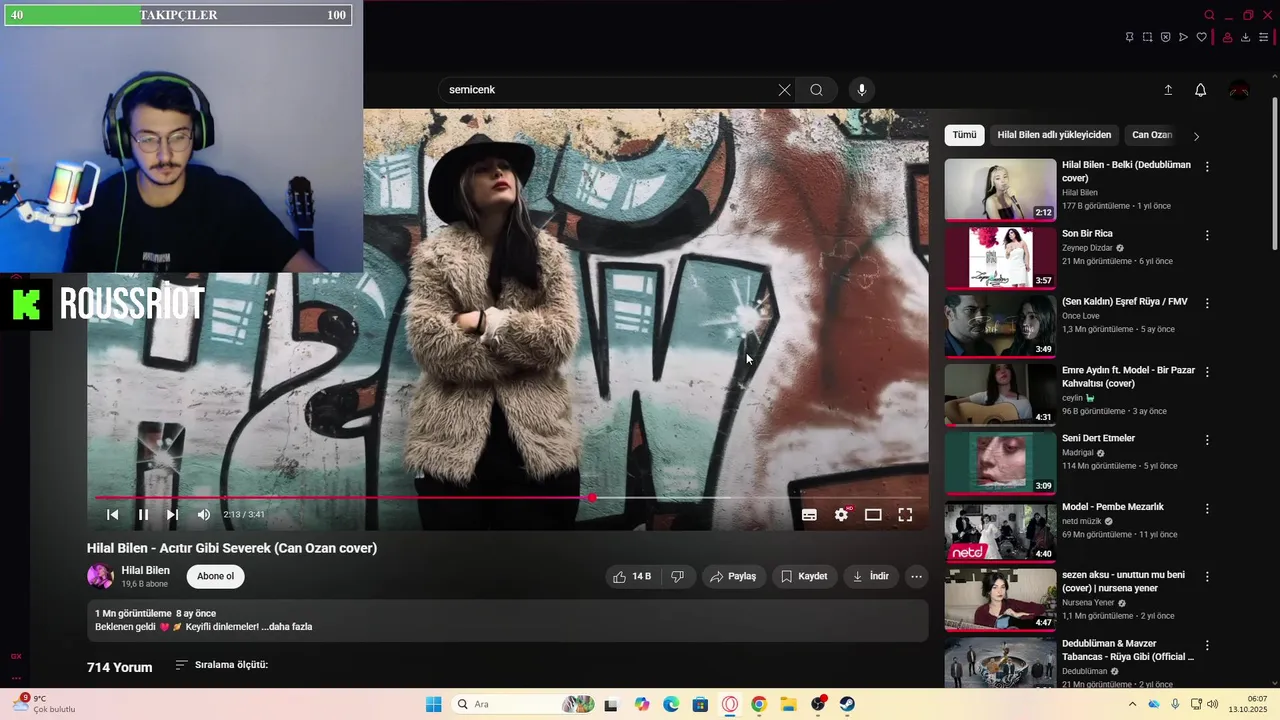Screen dimensions: 1280x720
Task: Select the Hilal Bilen adlı yükleyiciden chip
Action: pyautogui.click(x=1054, y=135)
